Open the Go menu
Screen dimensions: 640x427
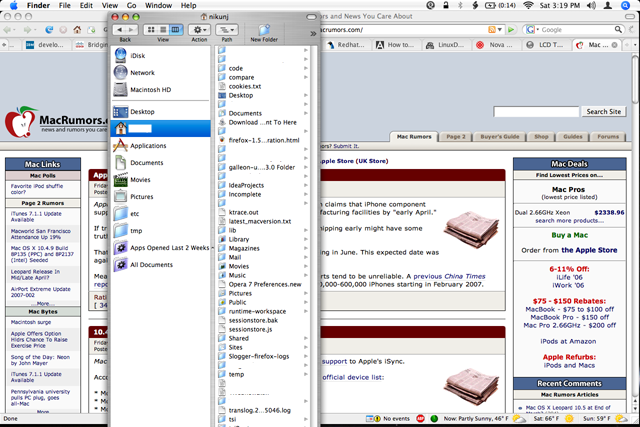coord(131,5)
